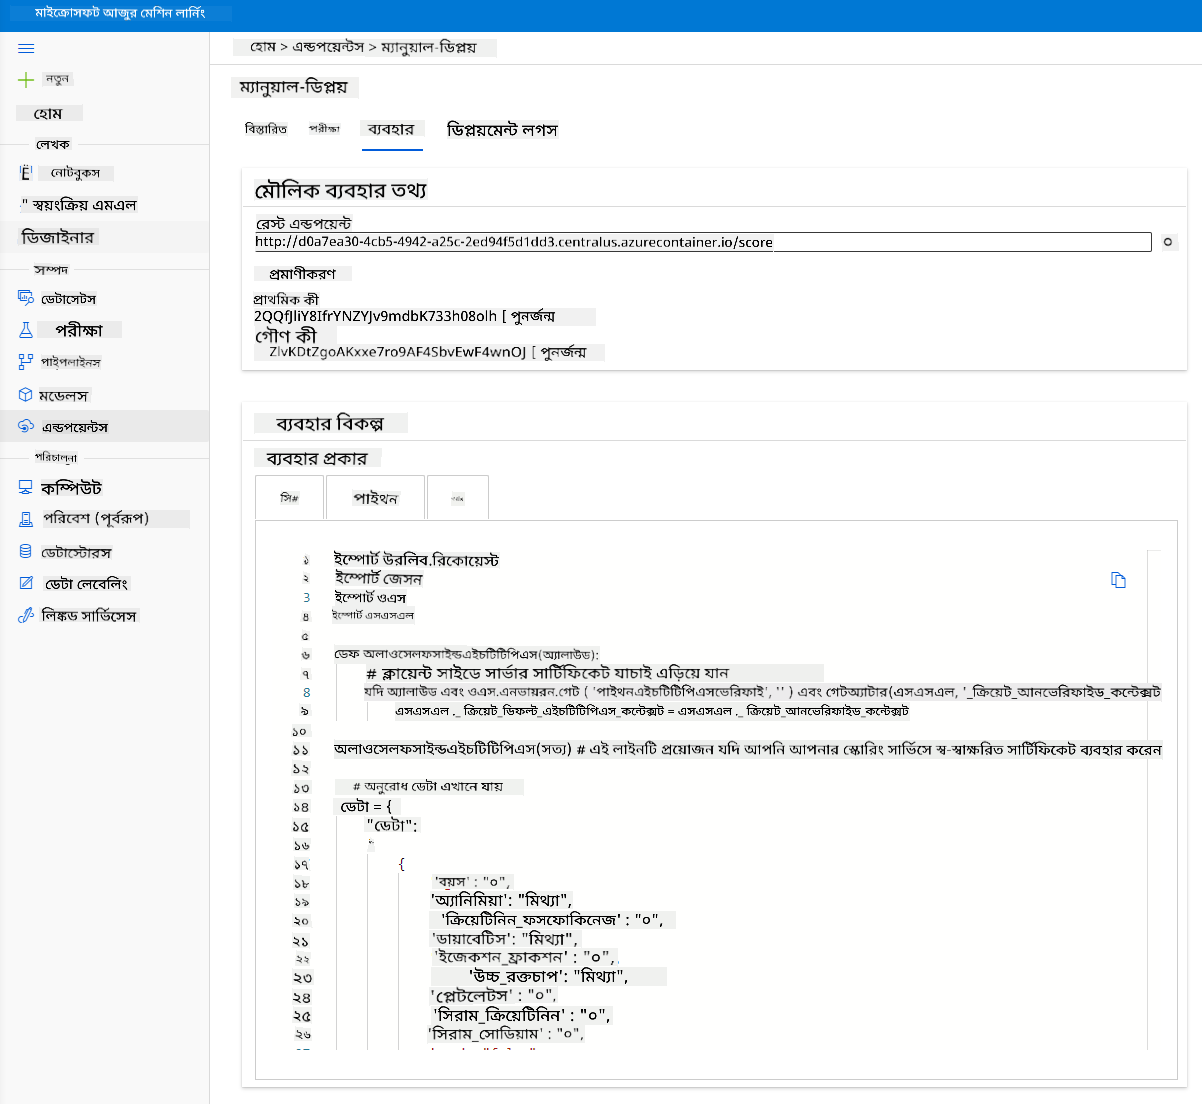Copy the code snippet using copy icon

click(x=1118, y=580)
